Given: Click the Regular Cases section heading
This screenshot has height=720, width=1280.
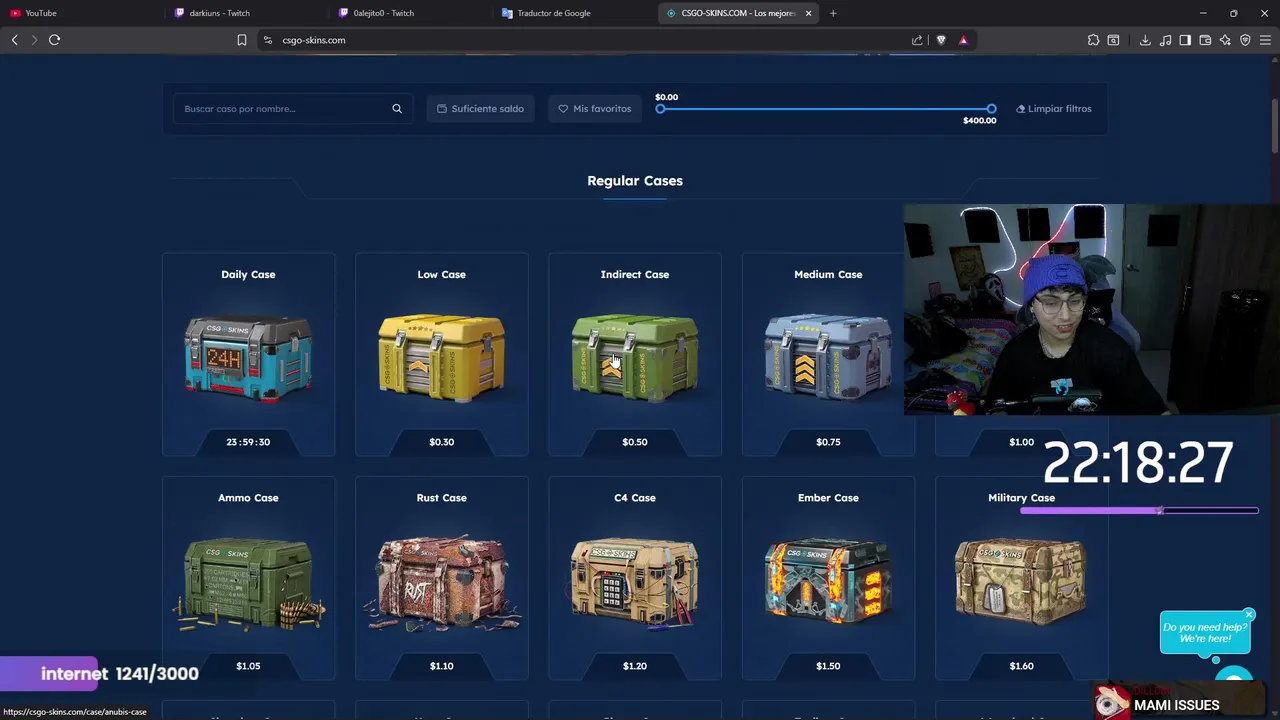Looking at the screenshot, I should tap(635, 181).
